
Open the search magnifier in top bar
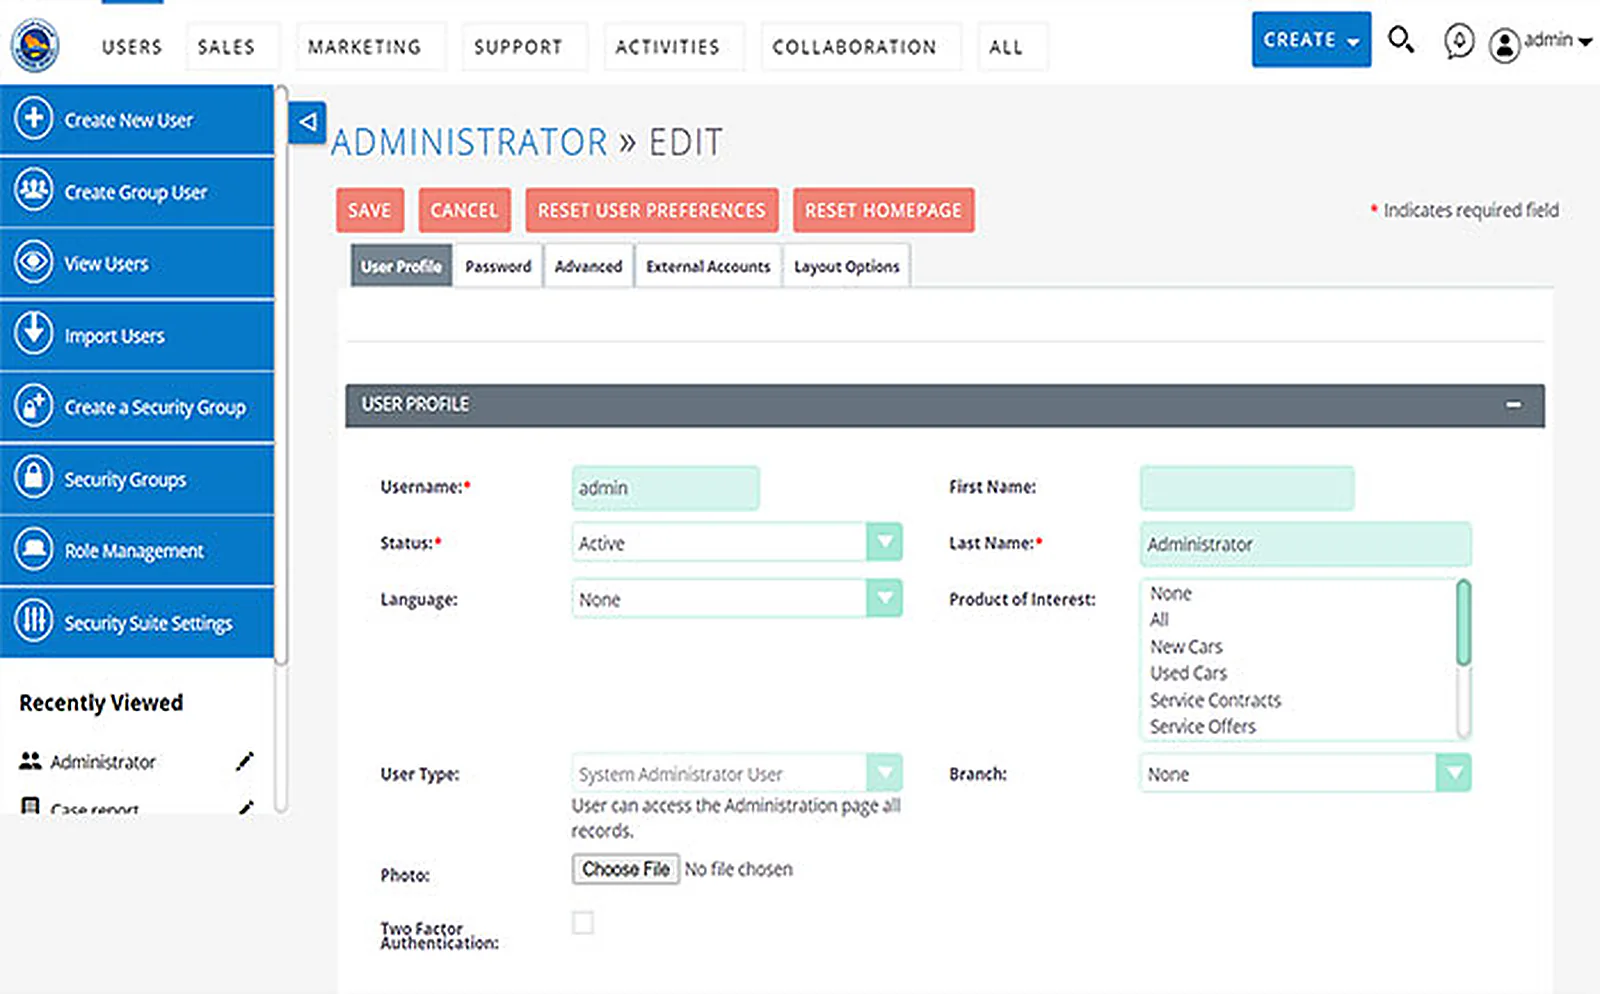tap(1401, 40)
